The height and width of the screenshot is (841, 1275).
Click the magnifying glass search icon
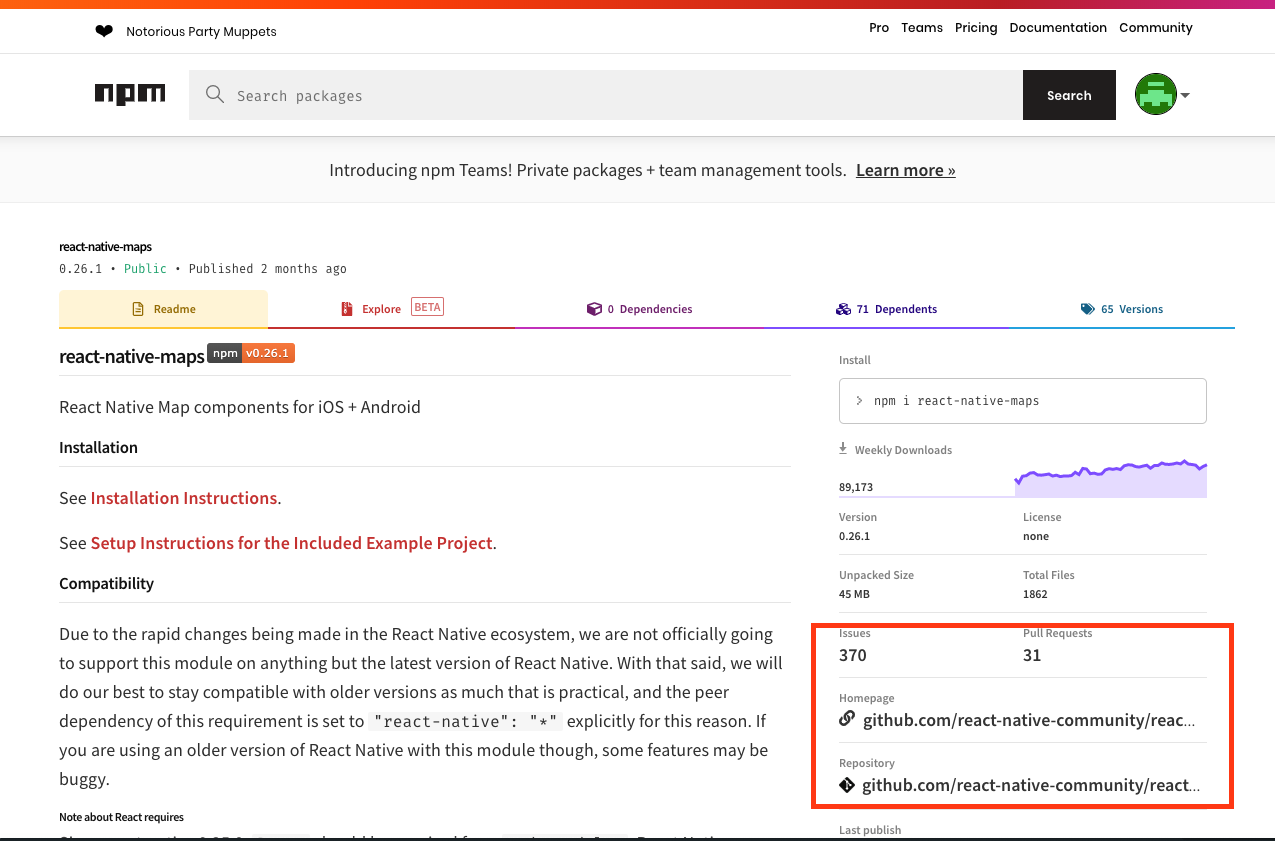point(214,95)
